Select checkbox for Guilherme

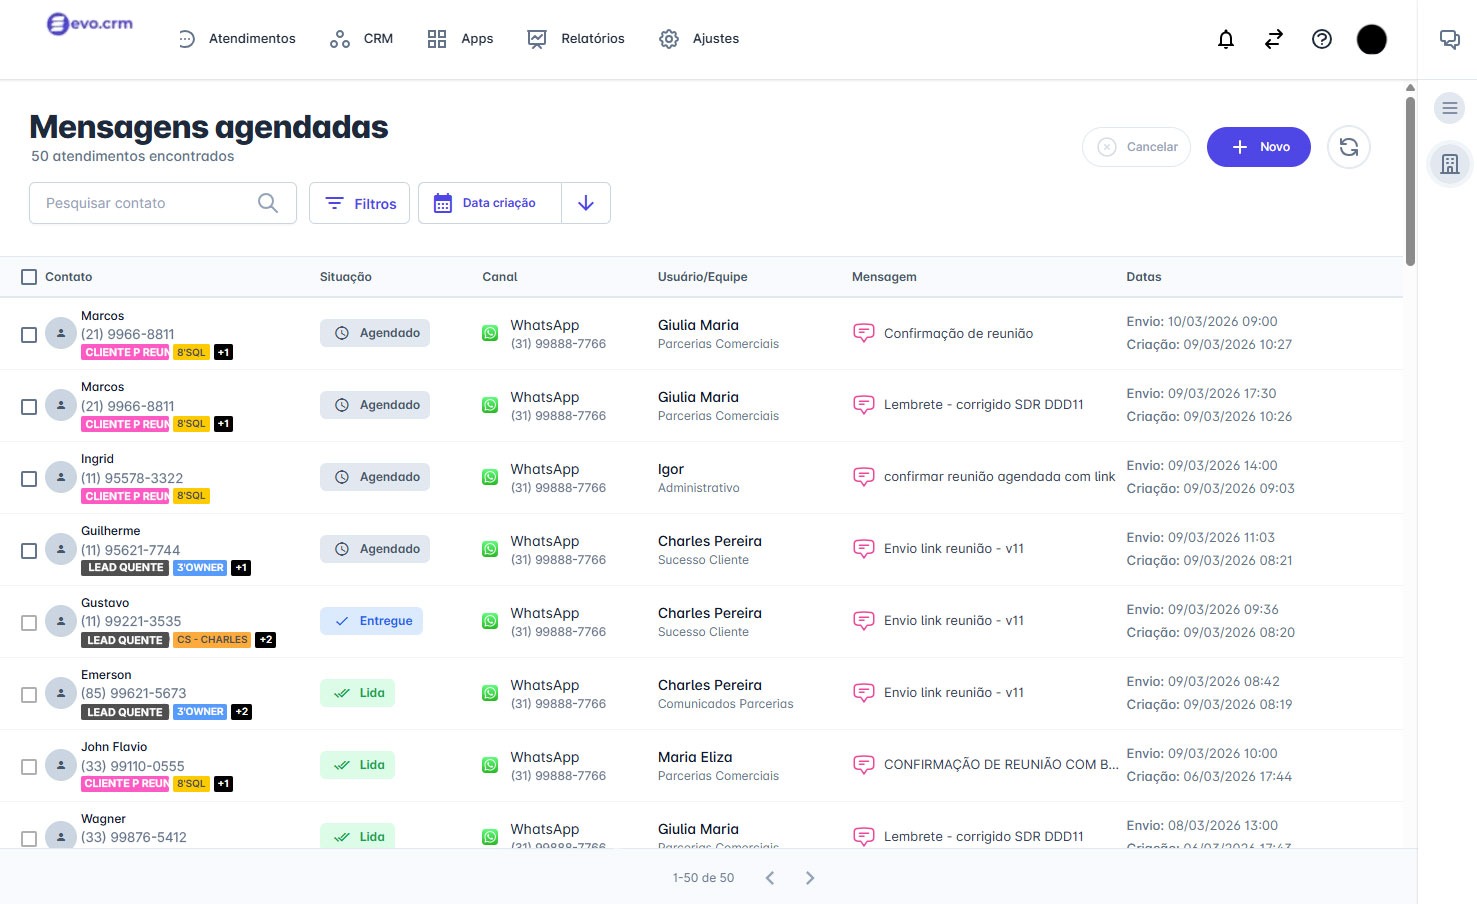pos(29,551)
